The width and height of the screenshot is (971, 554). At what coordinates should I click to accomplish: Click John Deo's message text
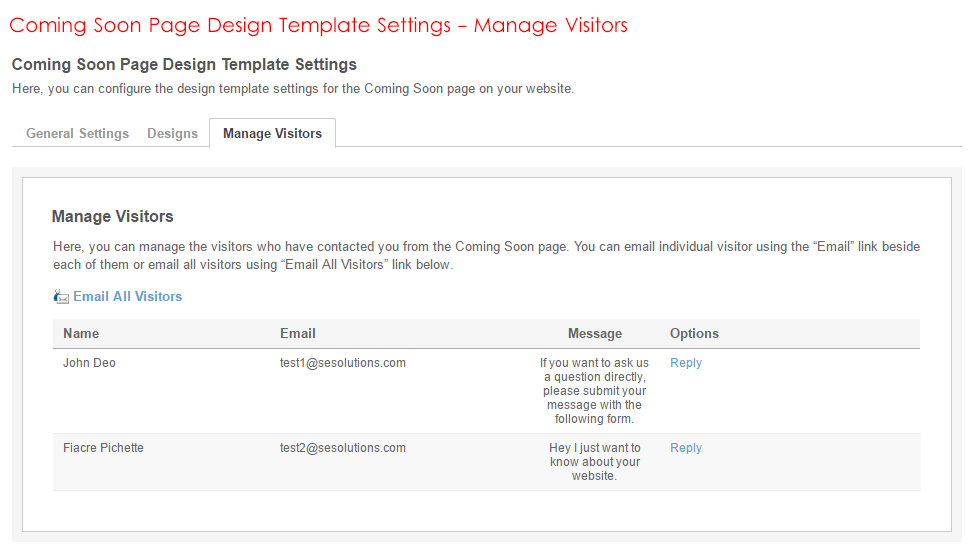click(594, 391)
